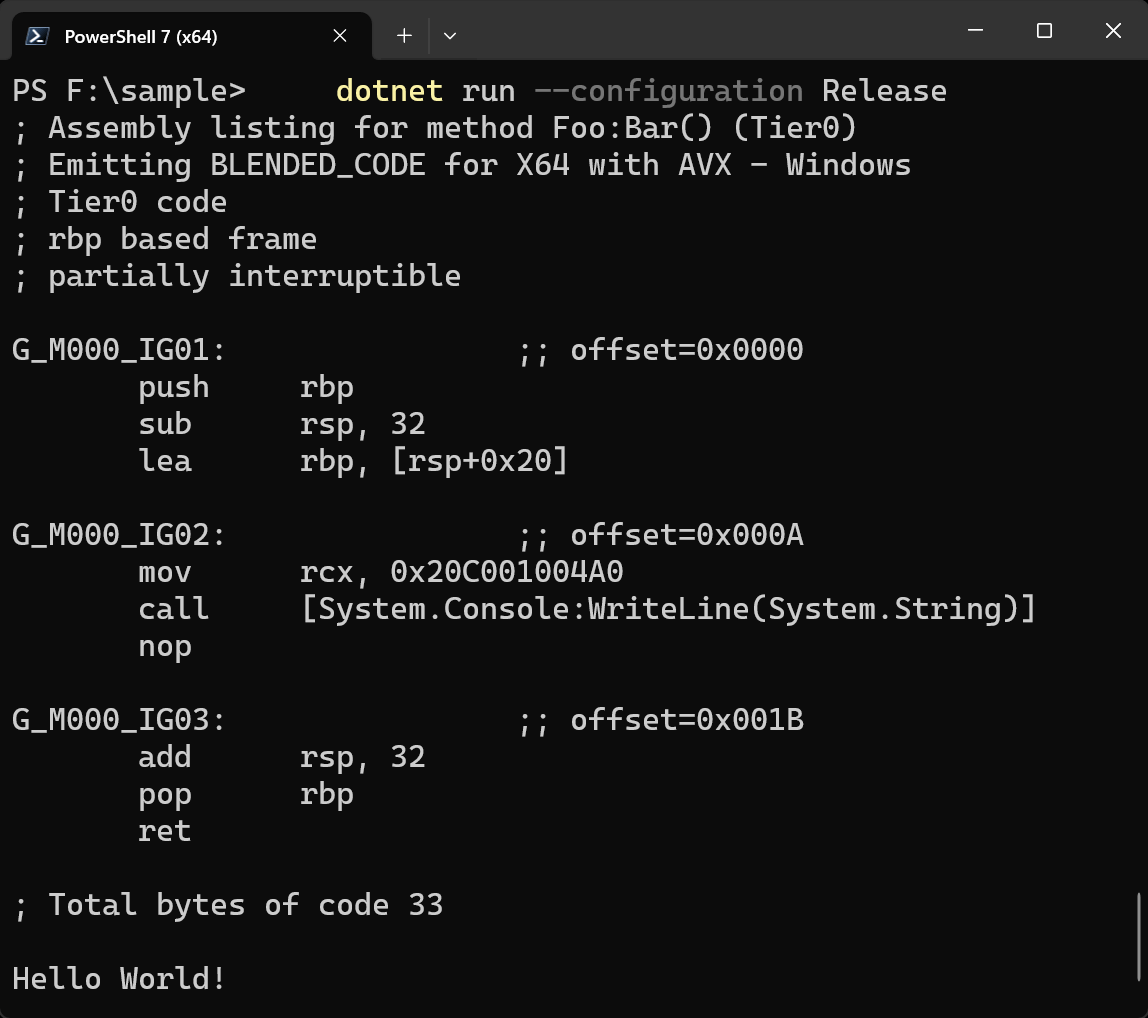Click the dotnet command text

click(x=388, y=90)
